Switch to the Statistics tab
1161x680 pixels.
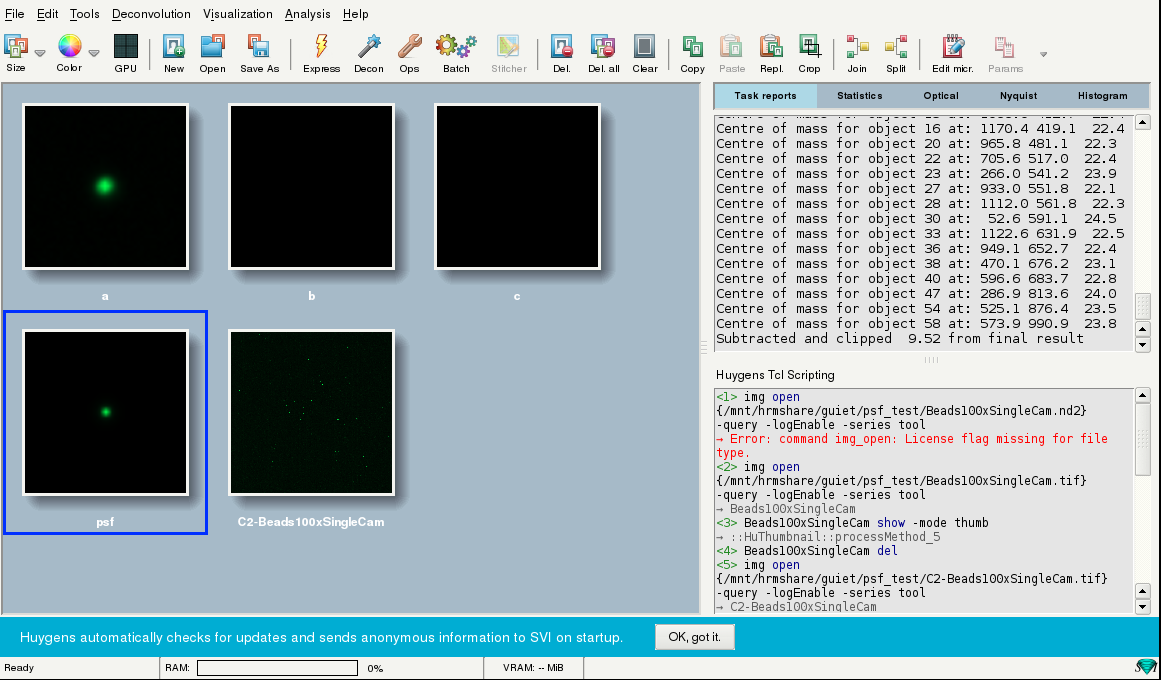[x=860, y=96]
